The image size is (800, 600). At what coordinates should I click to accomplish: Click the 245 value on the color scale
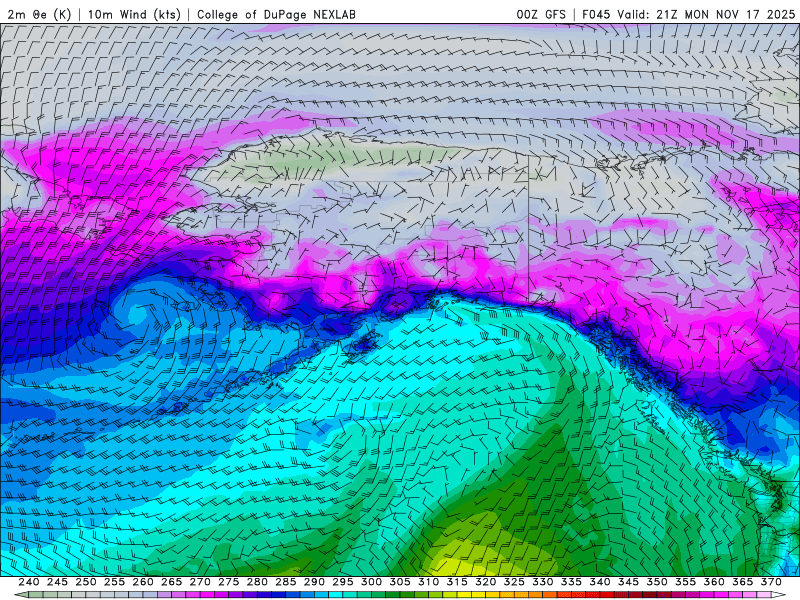click(x=57, y=582)
